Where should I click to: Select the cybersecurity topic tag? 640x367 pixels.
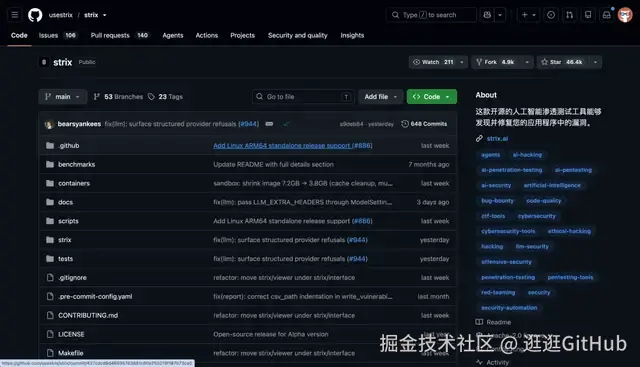(537, 216)
